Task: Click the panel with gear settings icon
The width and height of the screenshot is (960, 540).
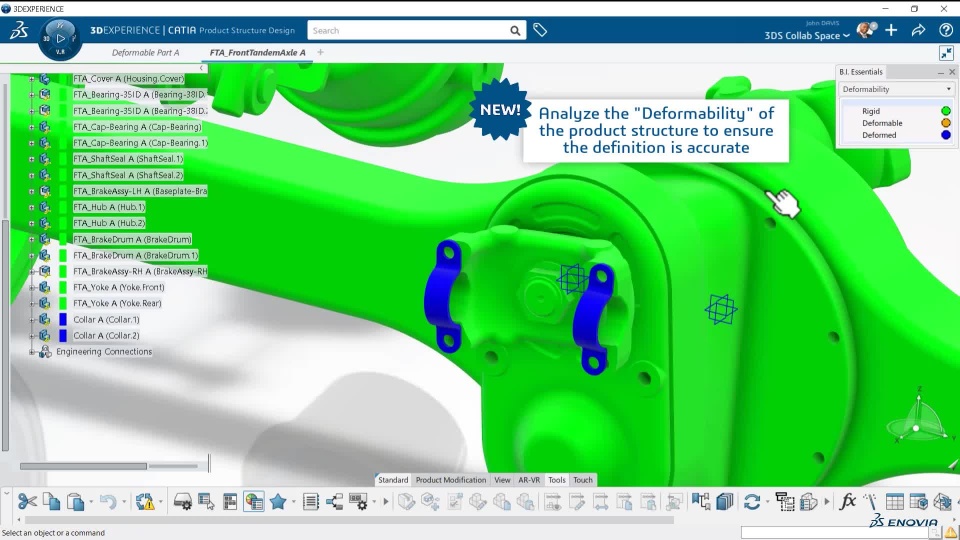Action: click(x=359, y=502)
